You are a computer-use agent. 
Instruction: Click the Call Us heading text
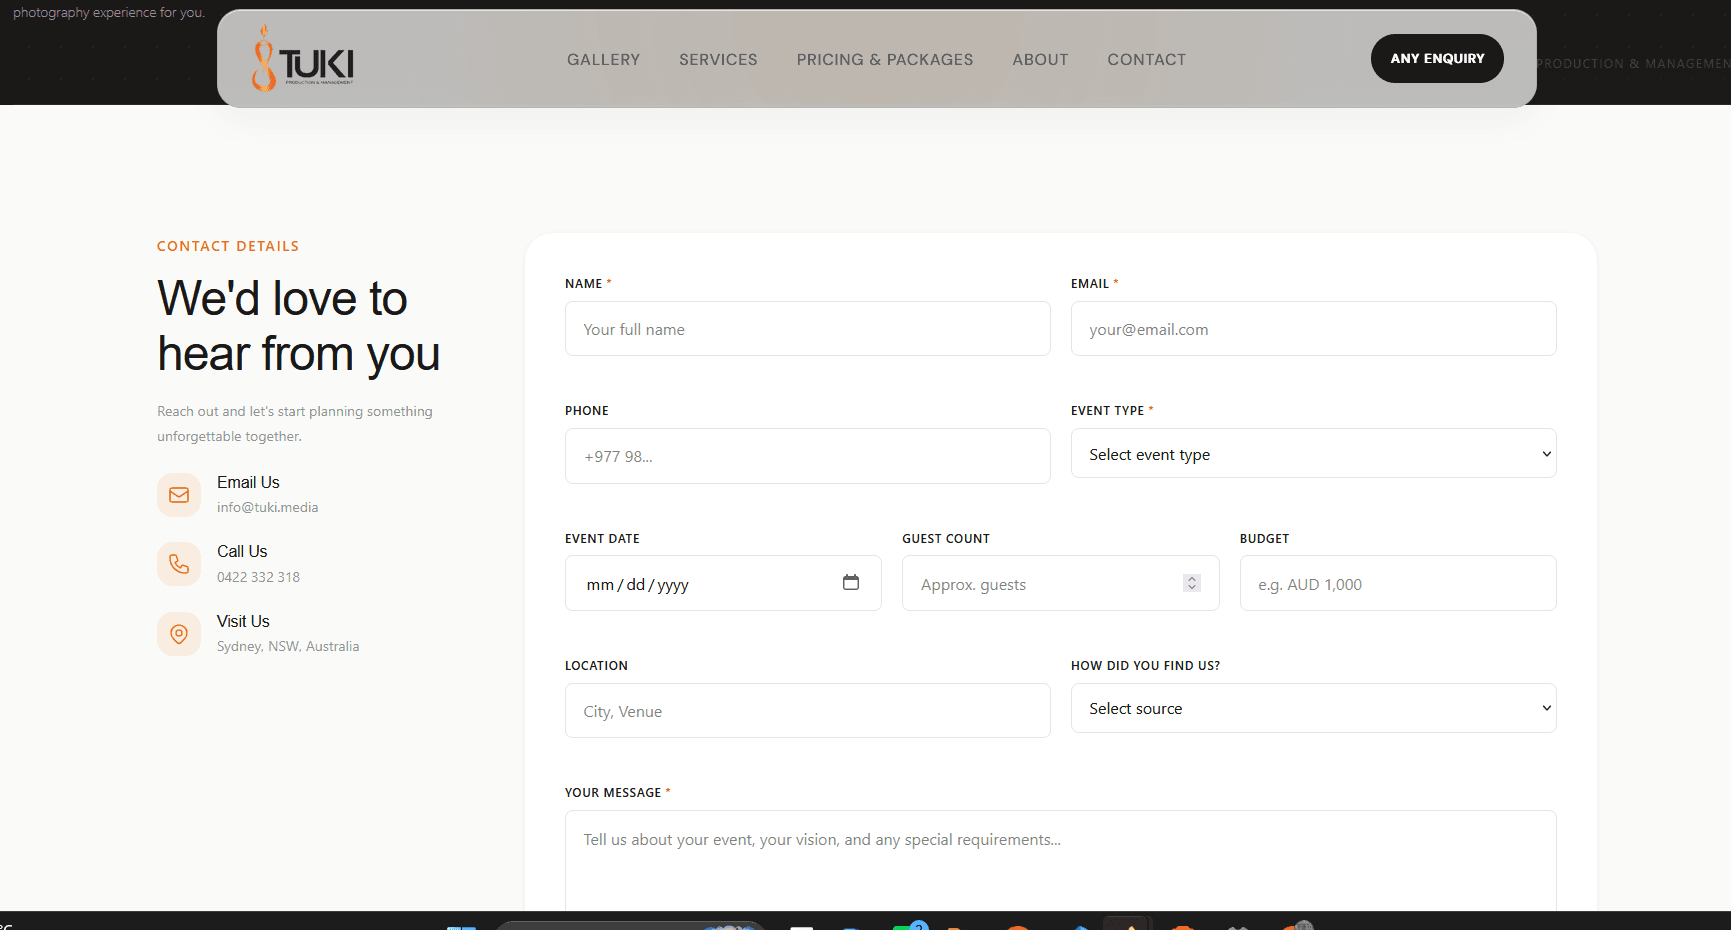click(x=242, y=551)
